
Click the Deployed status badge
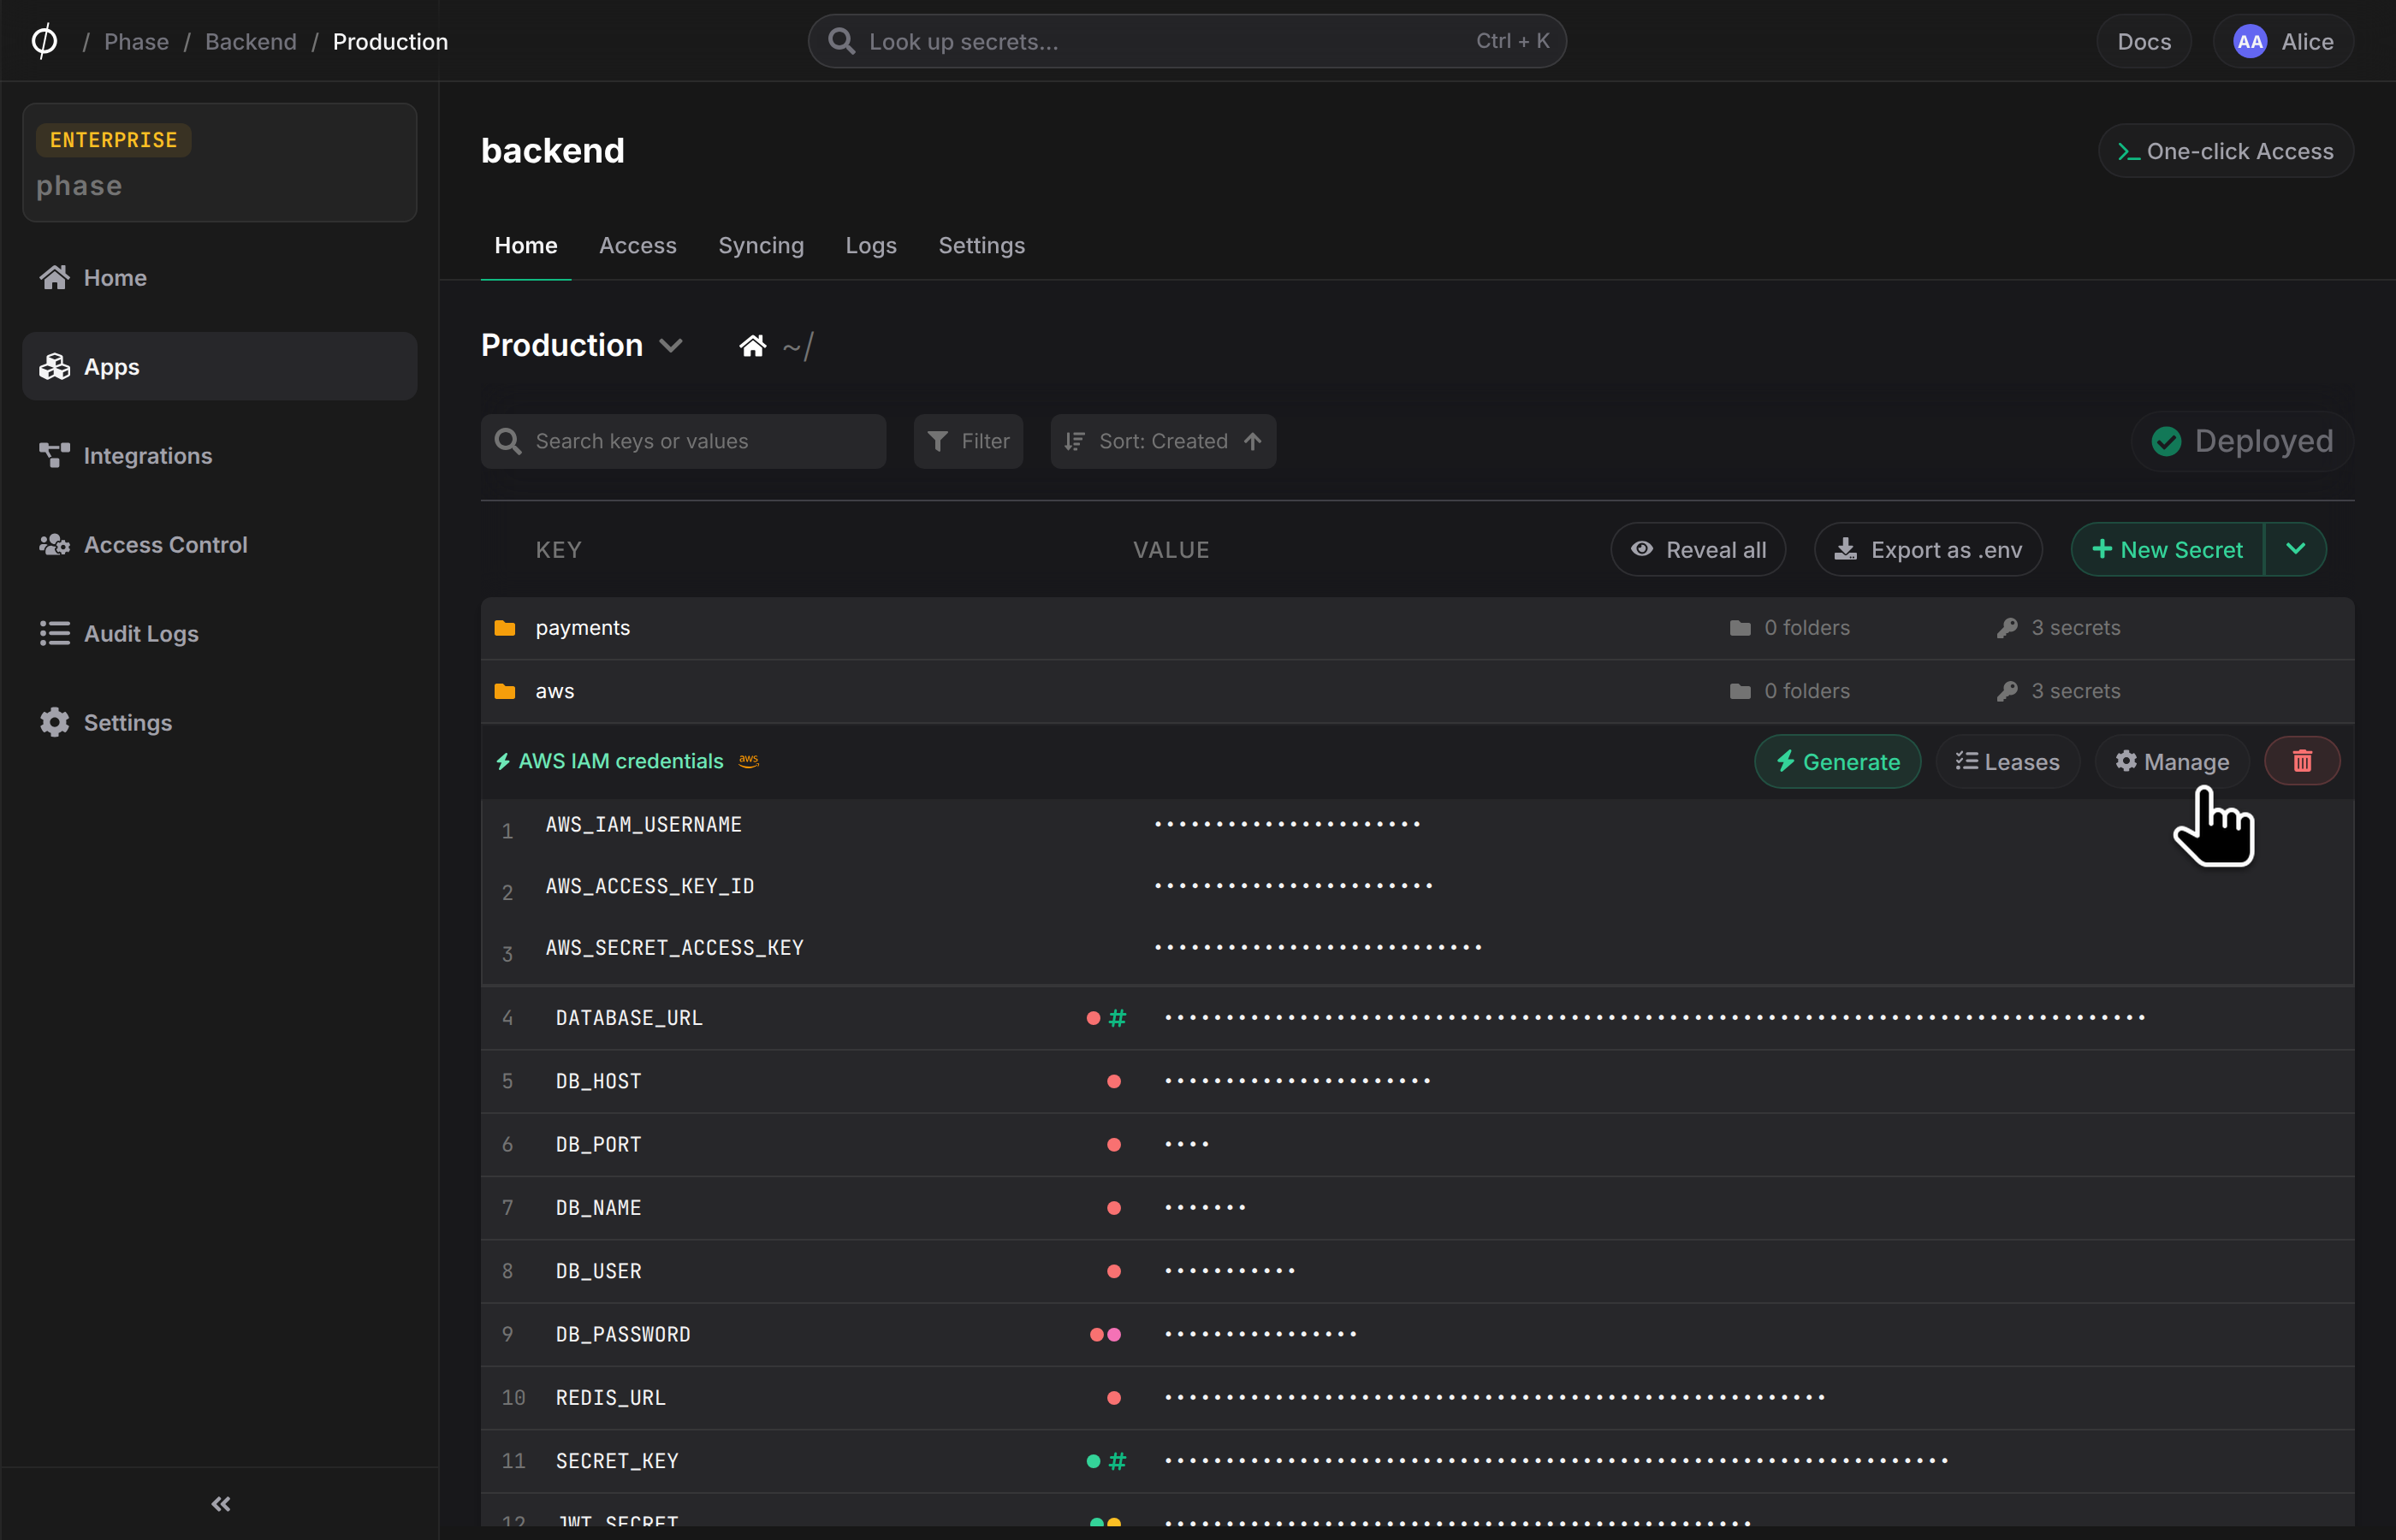click(2242, 441)
